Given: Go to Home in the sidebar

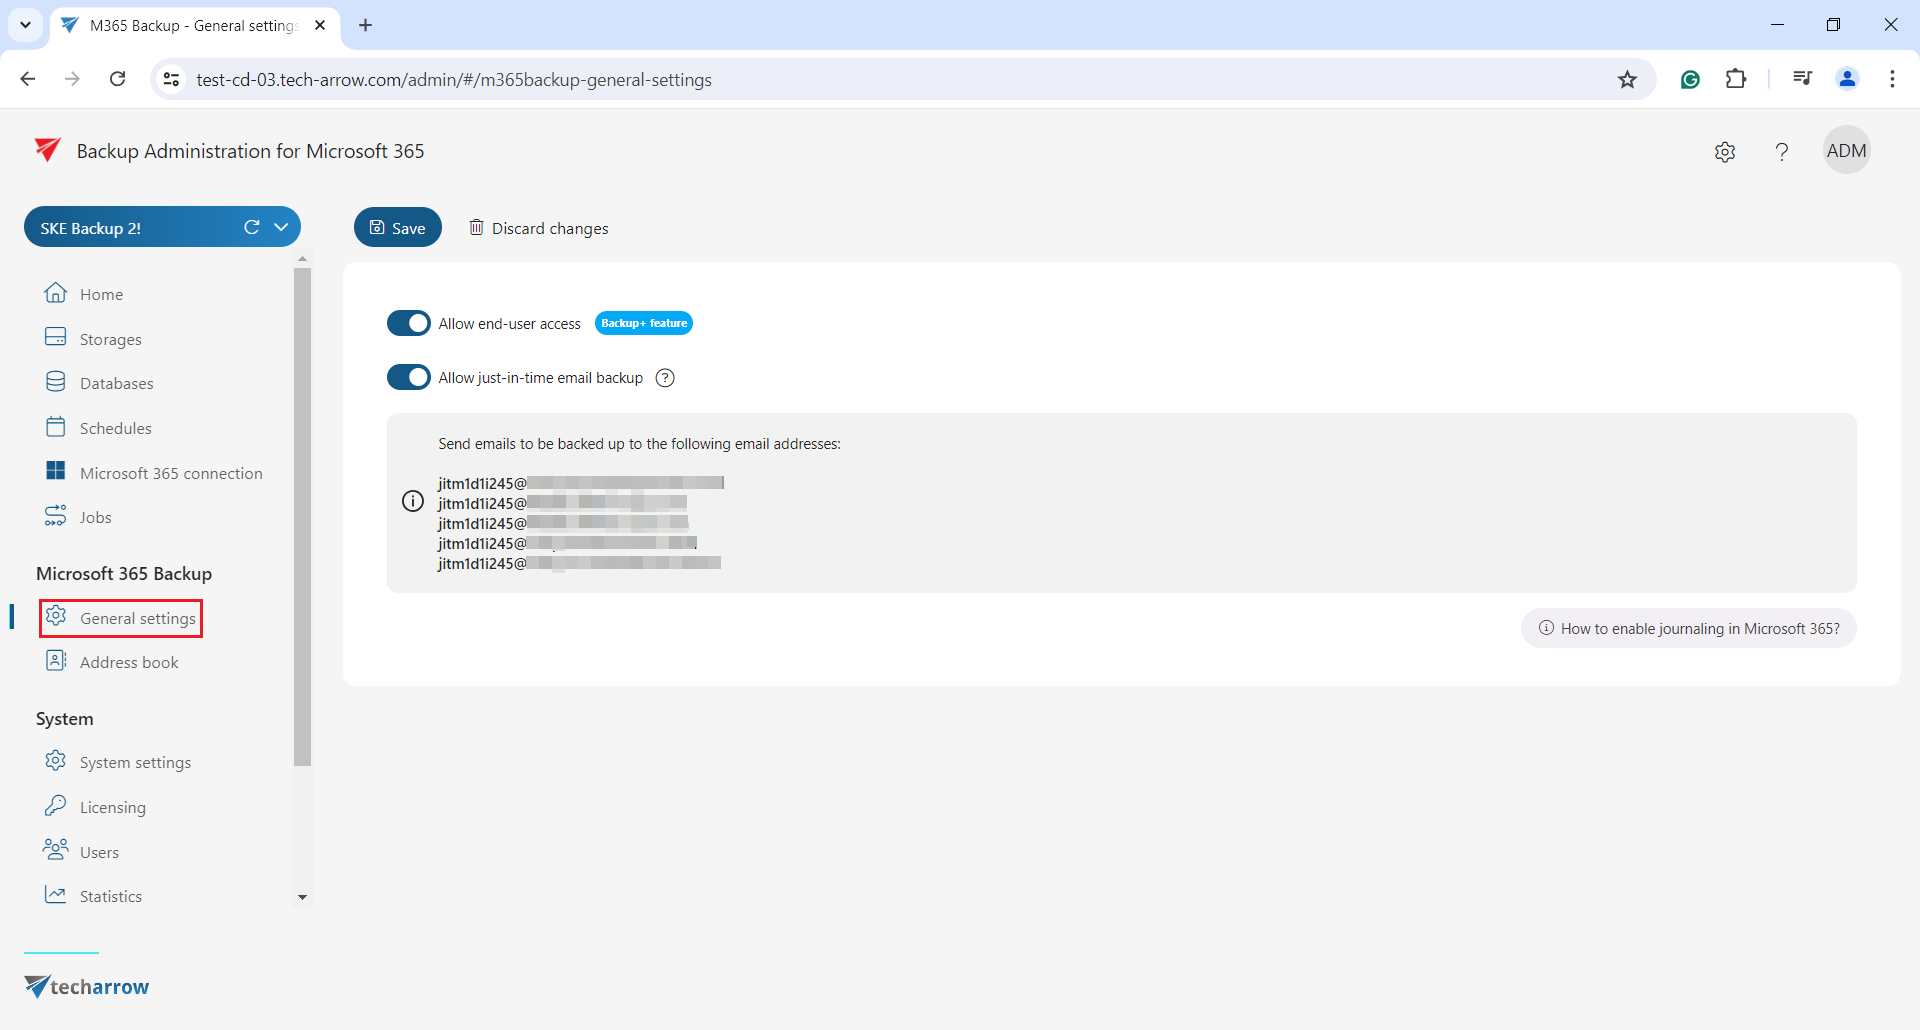Looking at the screenshot, I should 102,294.
